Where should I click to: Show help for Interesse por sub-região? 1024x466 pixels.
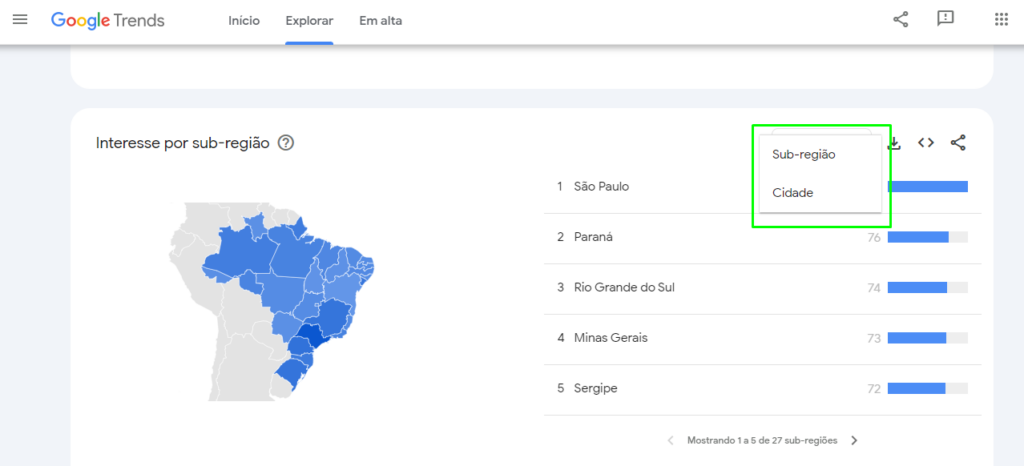click(x=285, y=143)
